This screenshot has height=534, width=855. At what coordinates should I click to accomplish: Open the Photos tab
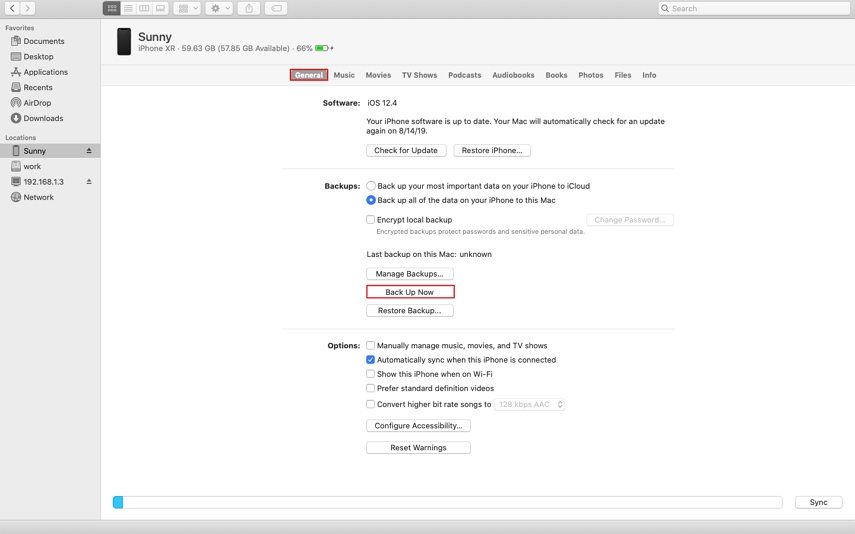point(591,75)
